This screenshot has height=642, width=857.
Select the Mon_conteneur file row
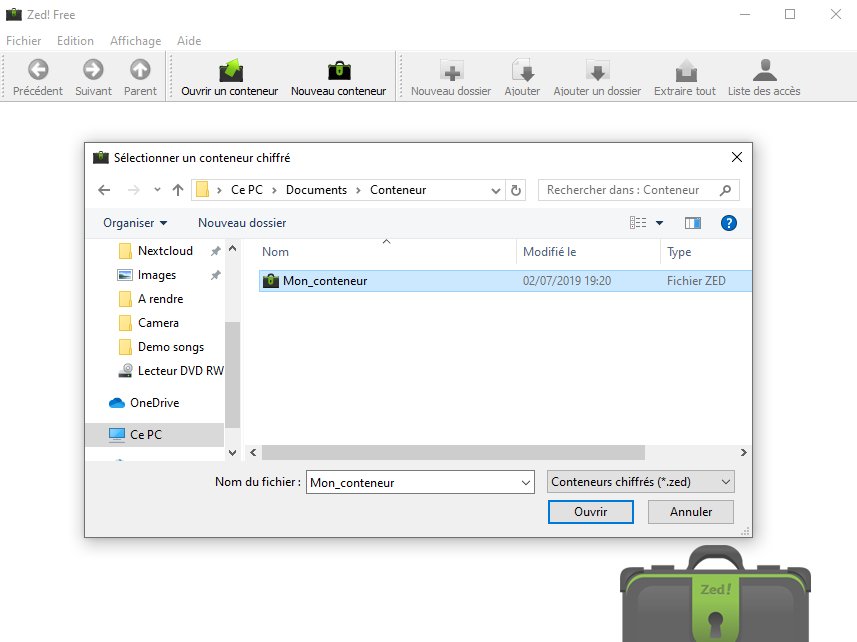(505, 281)
